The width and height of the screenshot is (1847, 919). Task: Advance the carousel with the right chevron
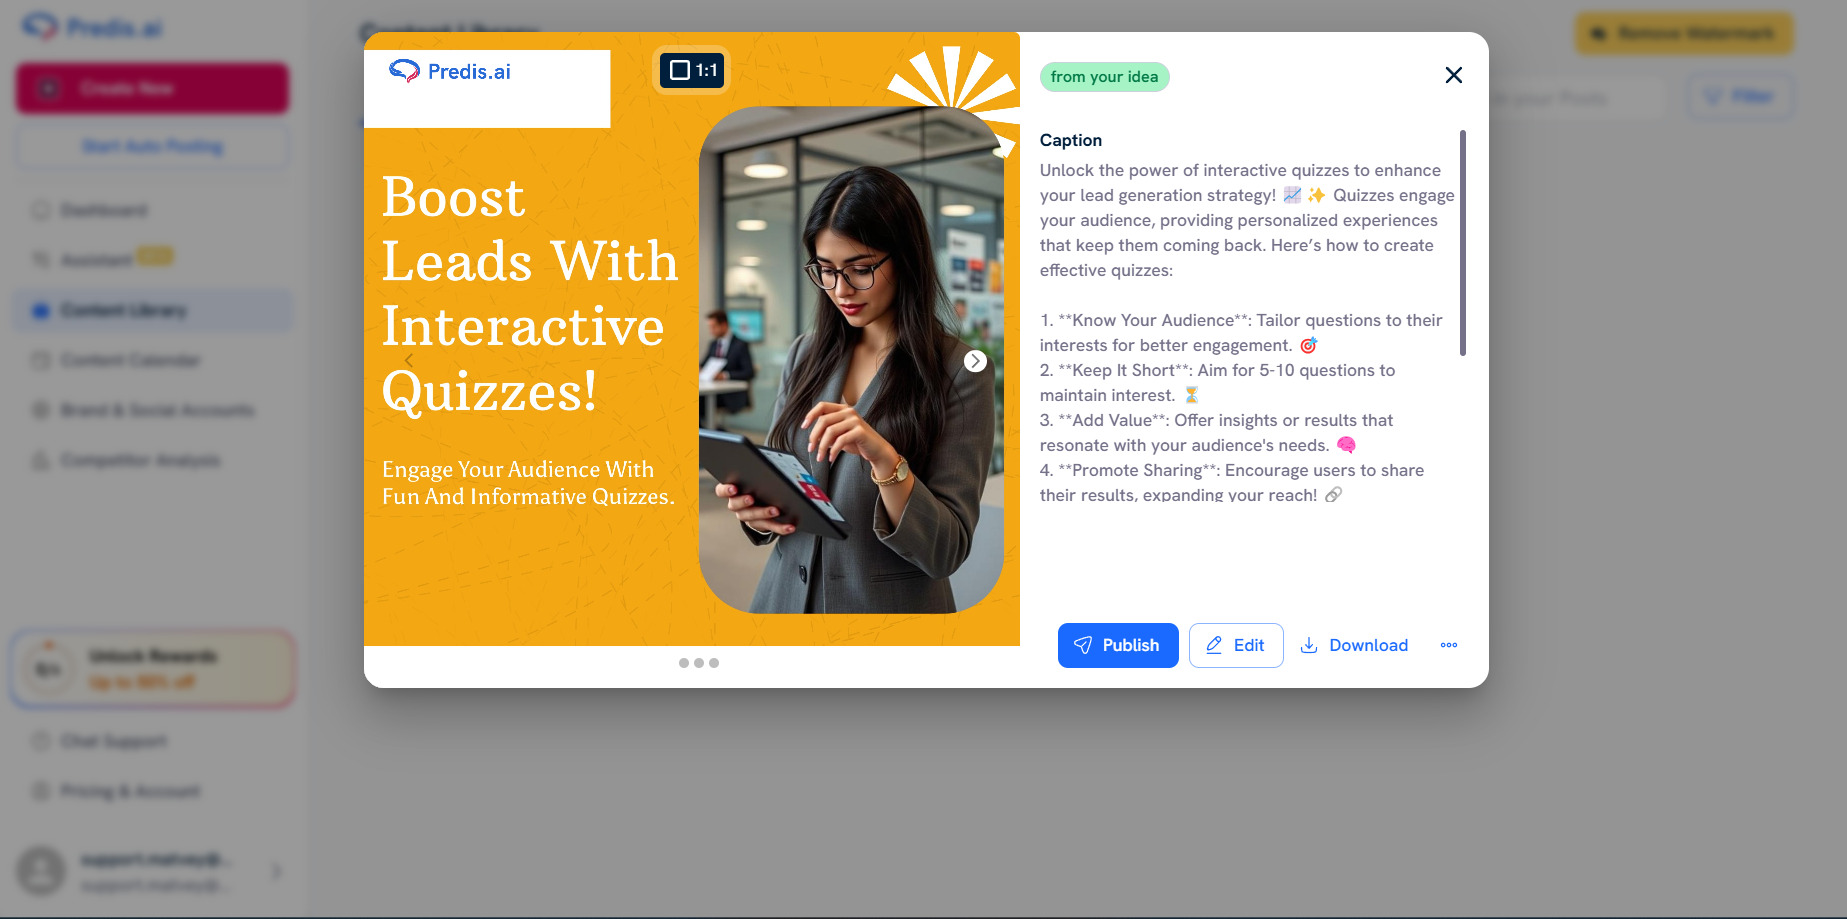pyautogui.click(x=975, y=360)
